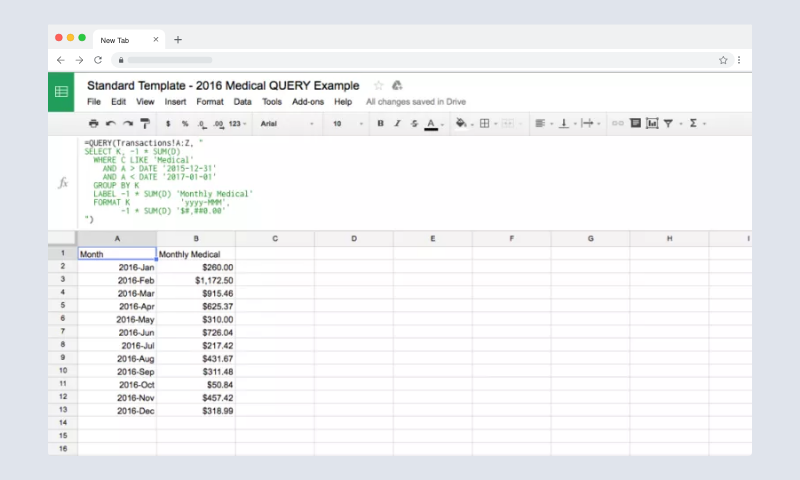
Task: Select column B header
Action: click(196, 238)
